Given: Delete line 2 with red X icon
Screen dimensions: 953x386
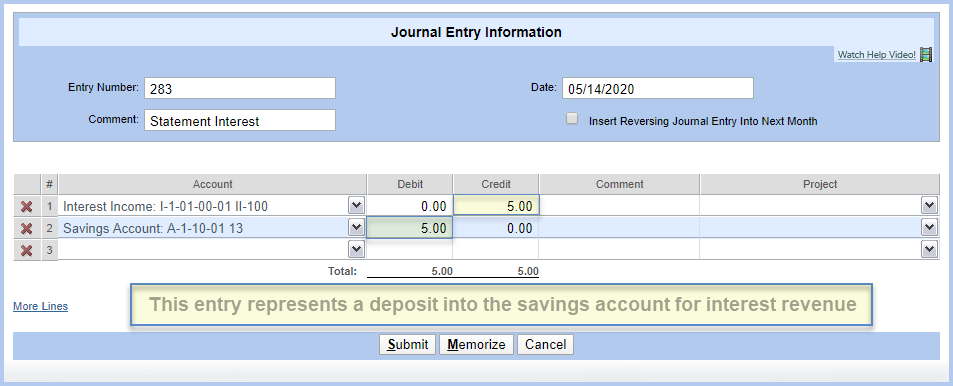Looking at the screenshot, I should tap(26, 229).
